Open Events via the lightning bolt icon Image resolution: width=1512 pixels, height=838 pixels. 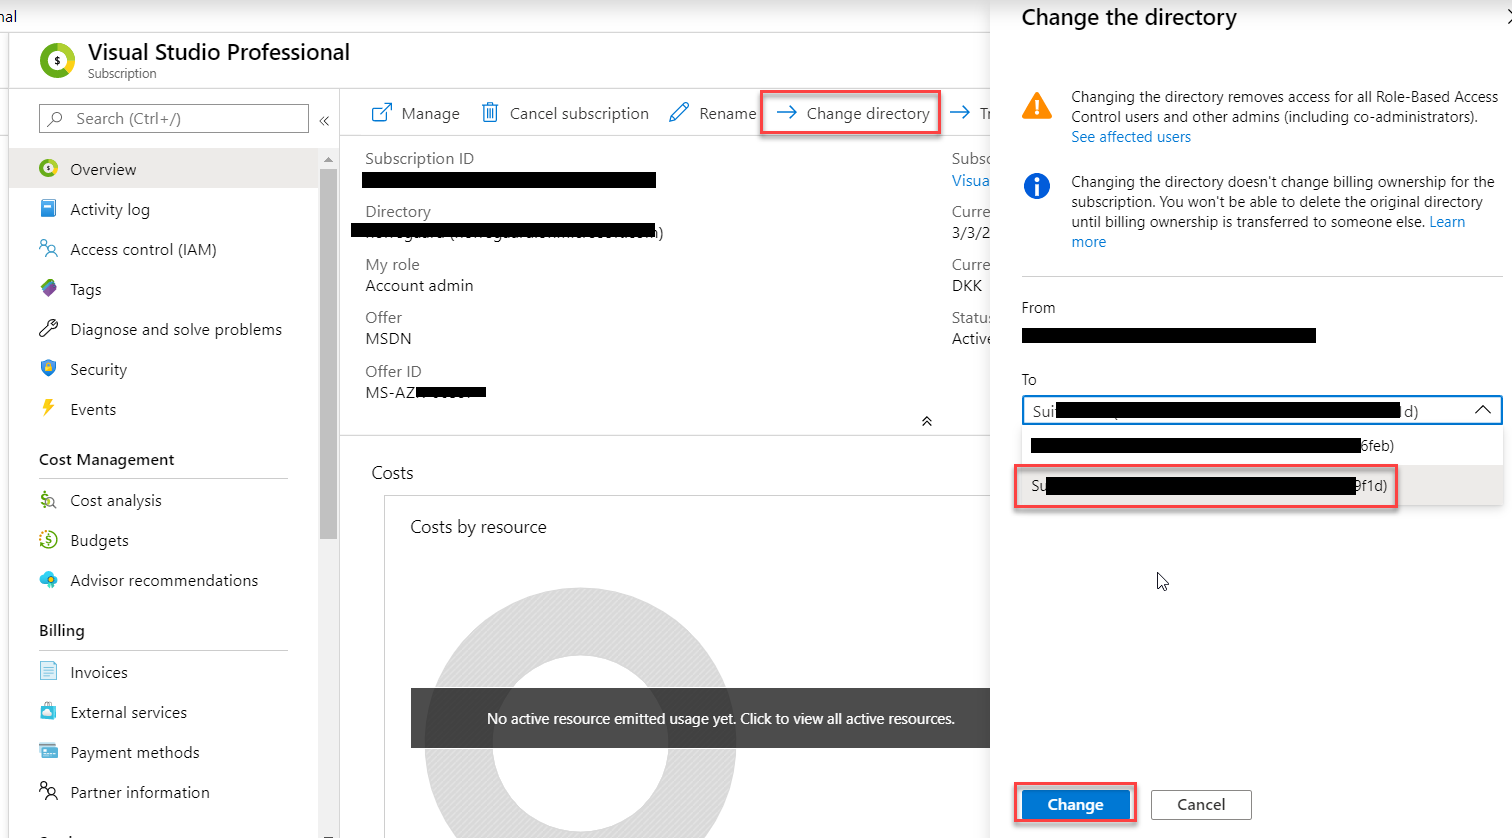coord(48,409)
